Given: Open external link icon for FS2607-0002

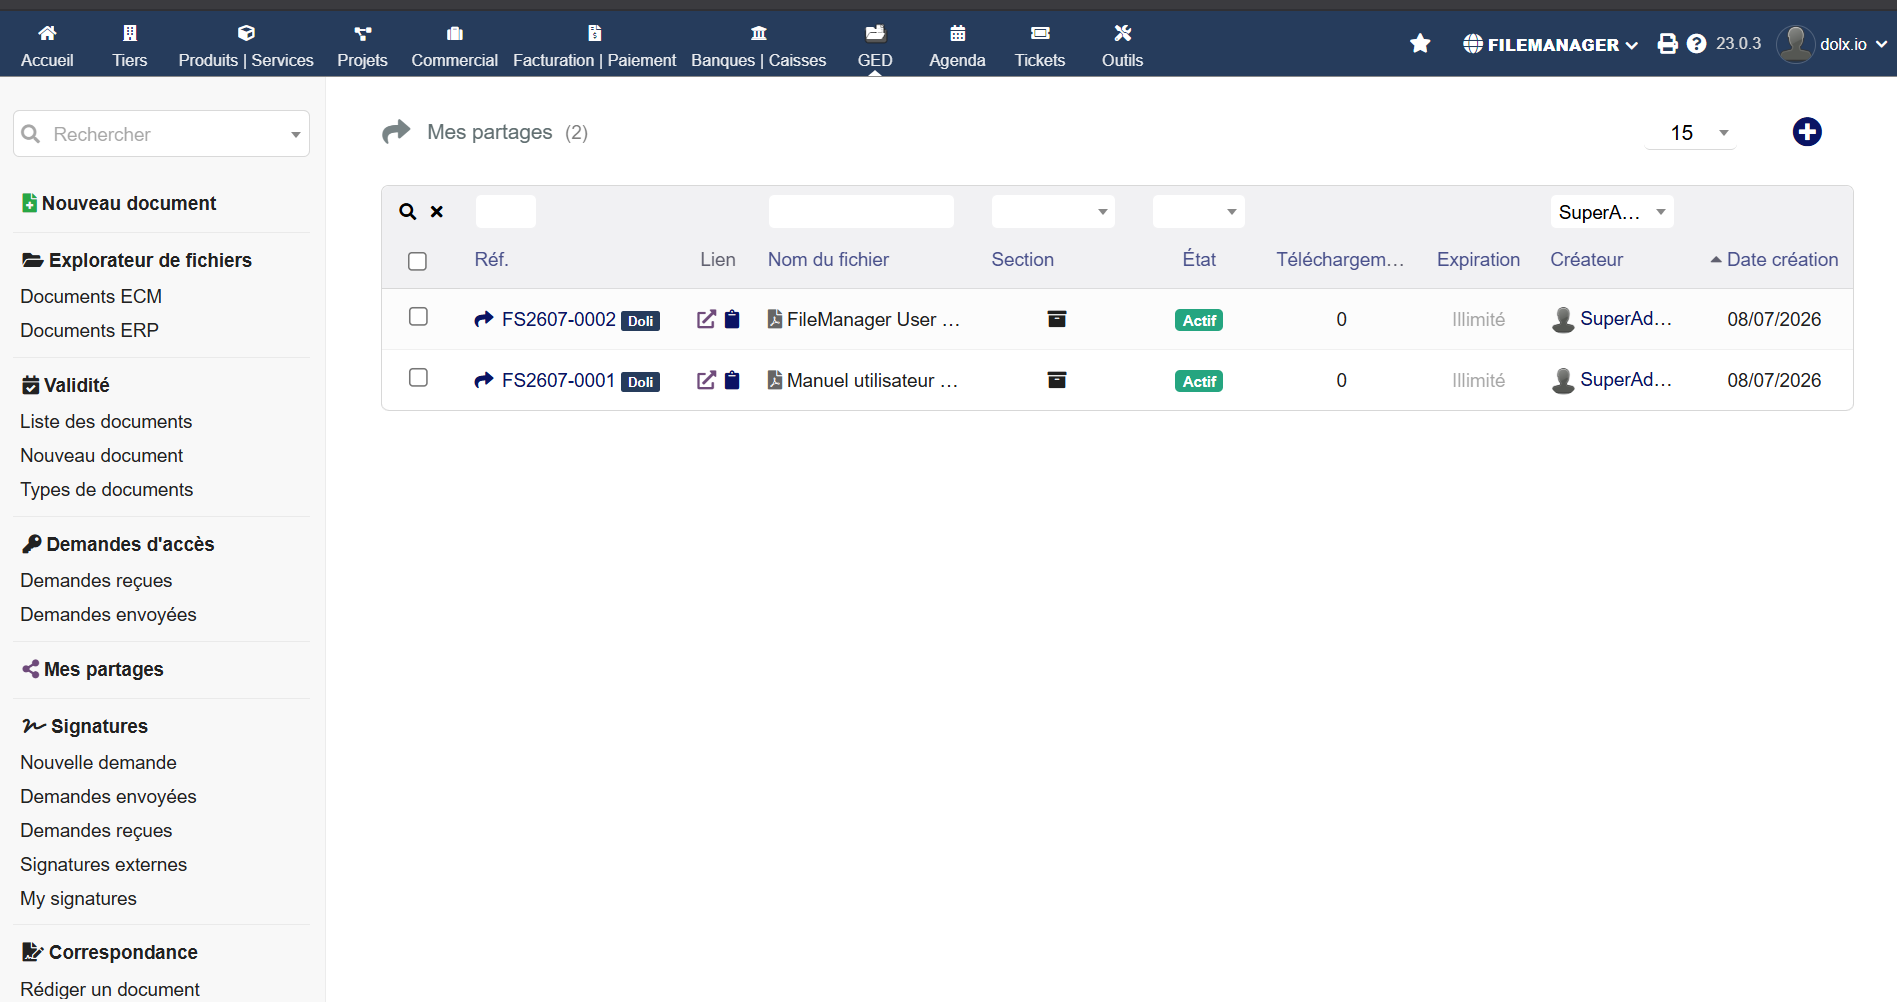Looking at the screenshot, I should [x=706, y=319].
